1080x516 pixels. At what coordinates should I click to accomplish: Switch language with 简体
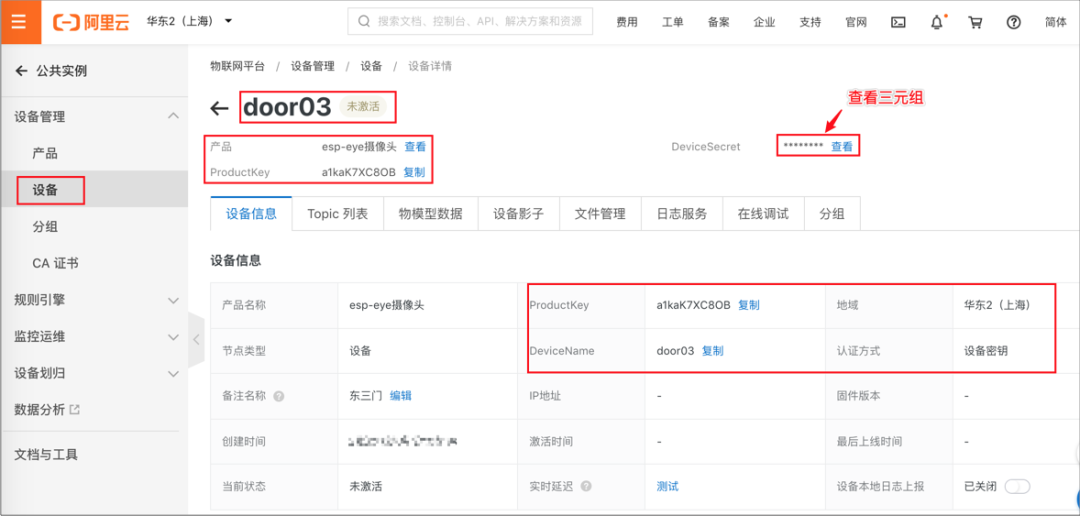(x=1055, y=22)
